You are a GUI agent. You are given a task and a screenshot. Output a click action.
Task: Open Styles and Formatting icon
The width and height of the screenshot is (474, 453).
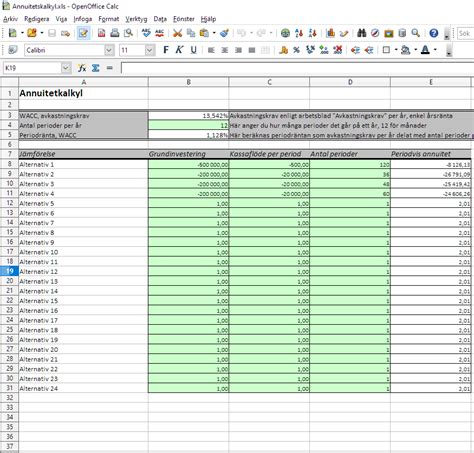(12, 50)
